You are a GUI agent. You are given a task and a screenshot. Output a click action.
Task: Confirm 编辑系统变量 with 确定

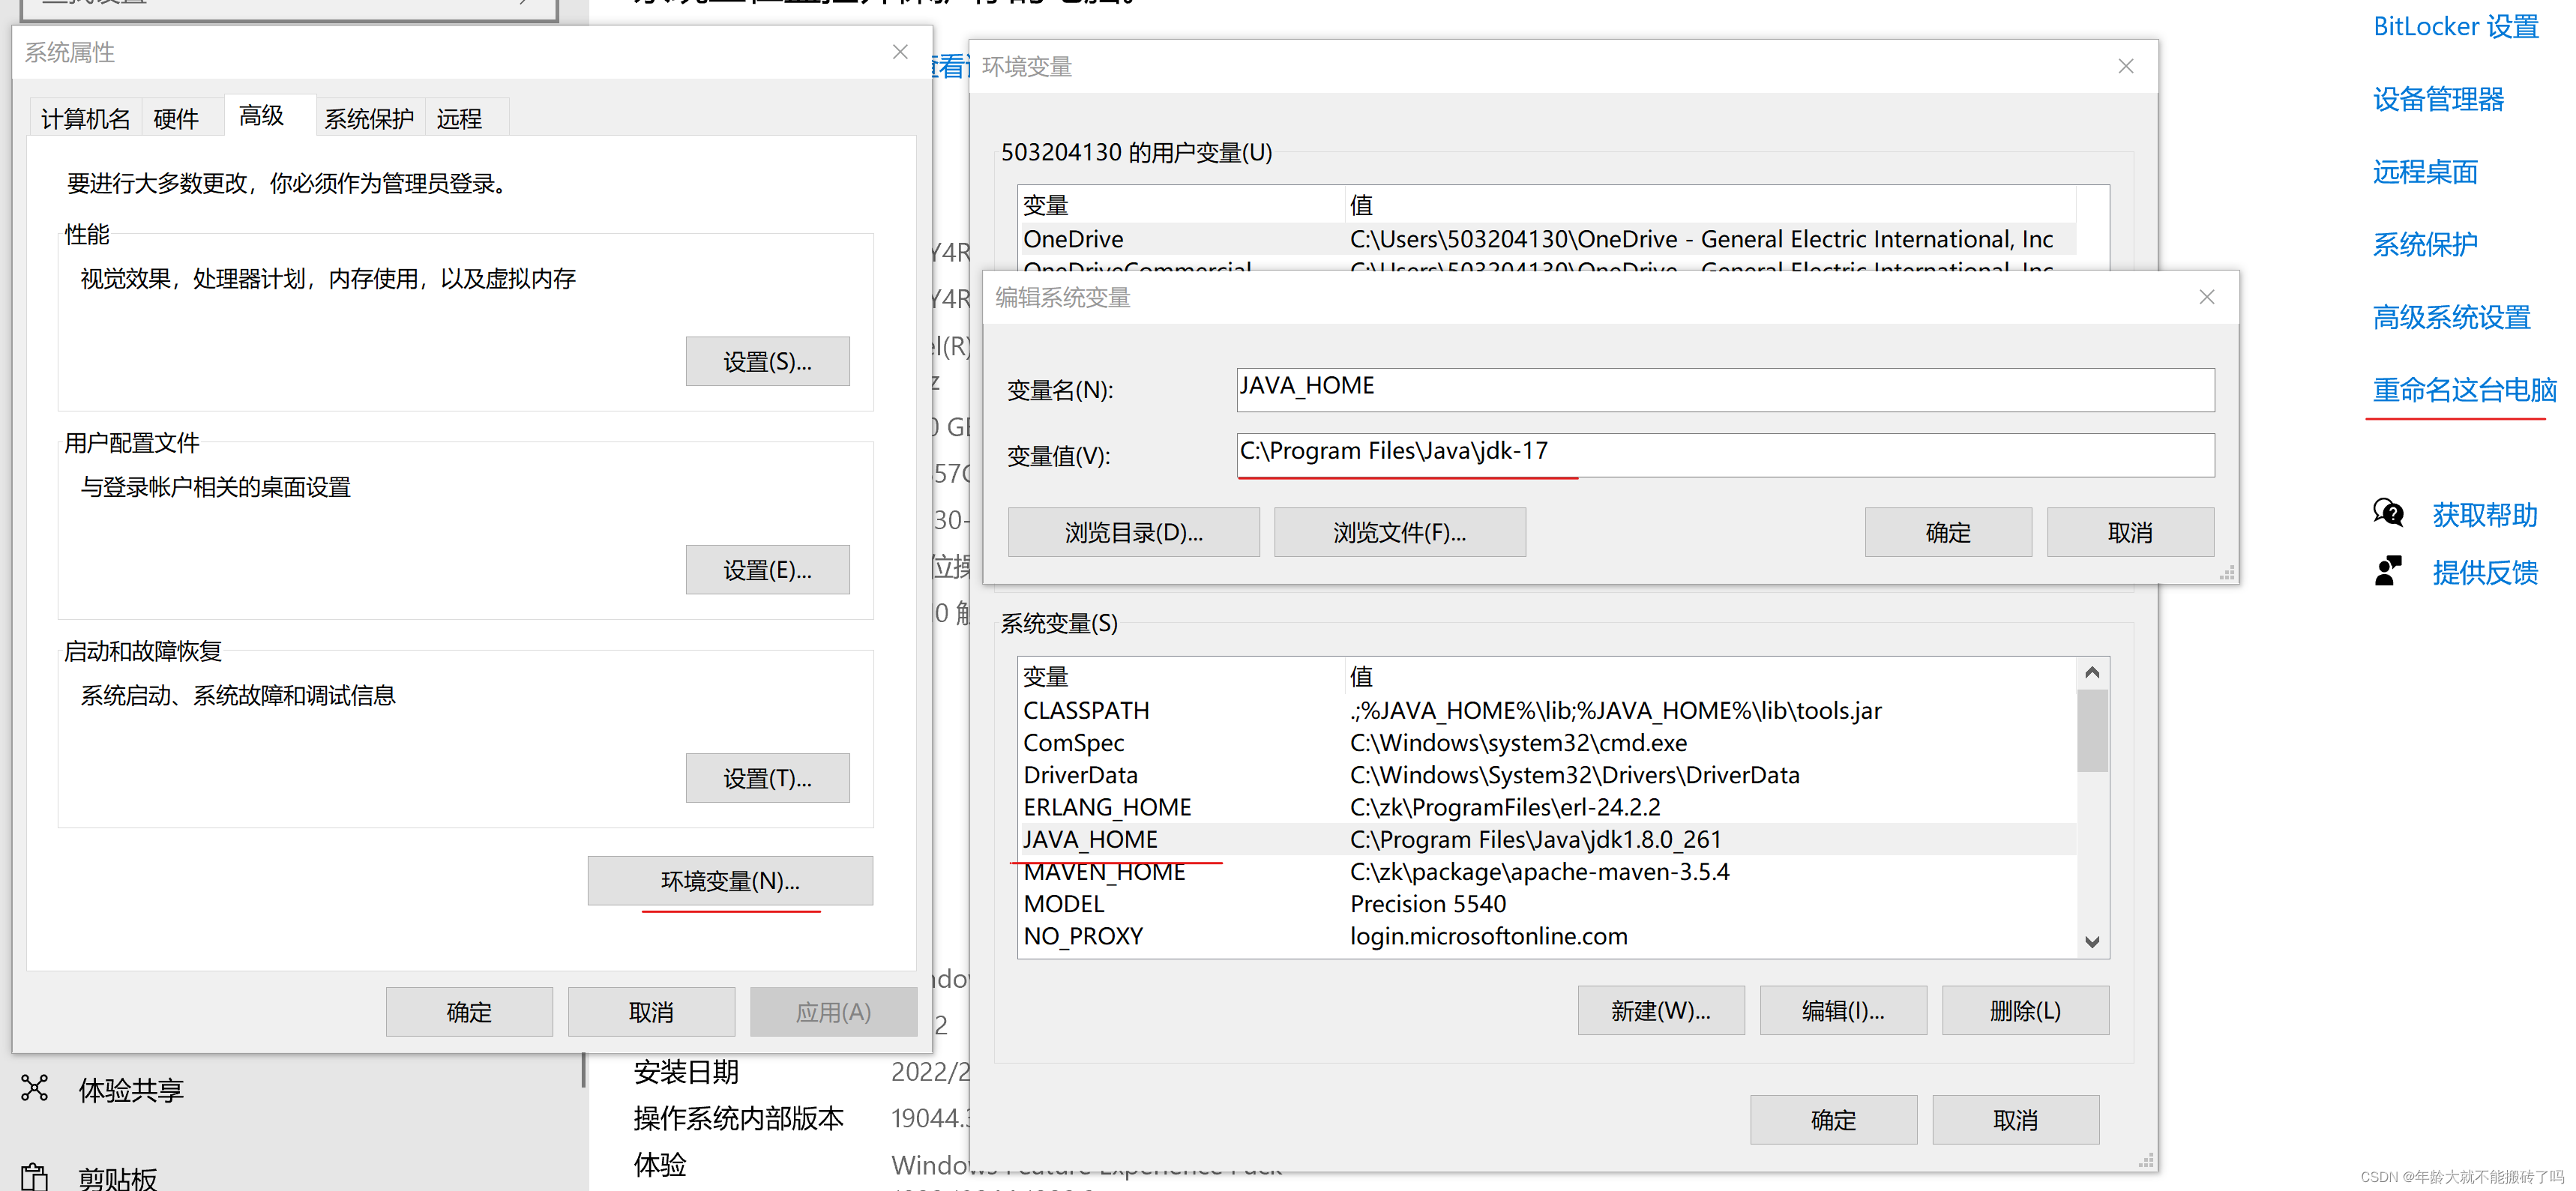(1947, 531)
